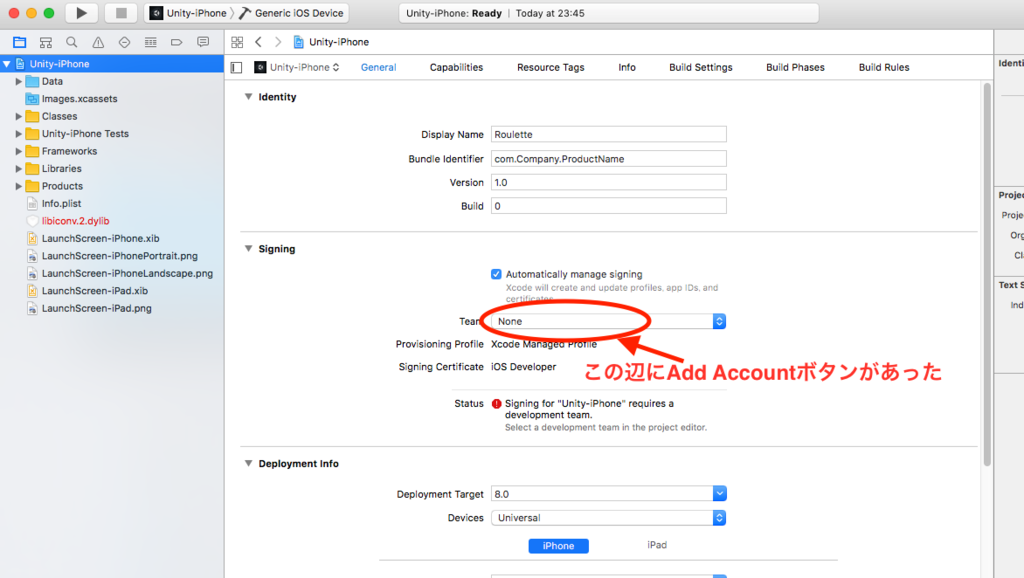Collapse the Deployment Info section
Viewport: 1024px width, 578px height.
coord(248,464)
